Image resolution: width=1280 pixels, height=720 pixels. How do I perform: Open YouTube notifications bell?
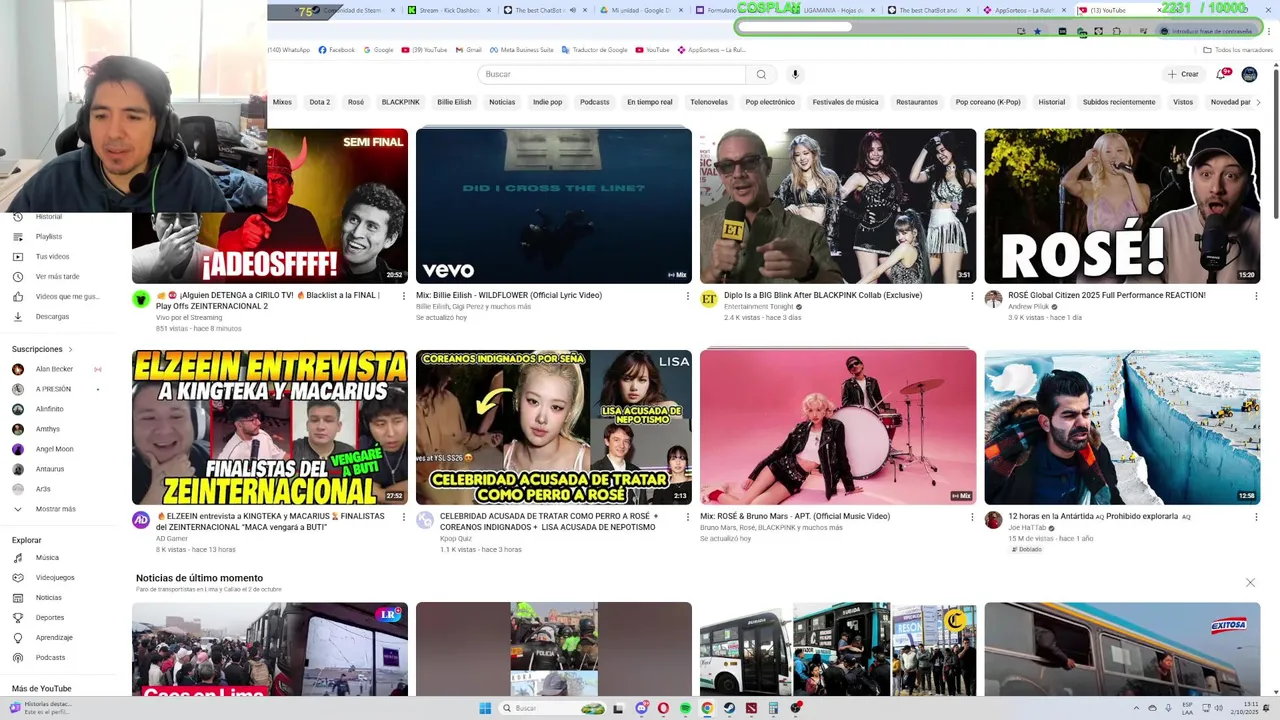1222,74
